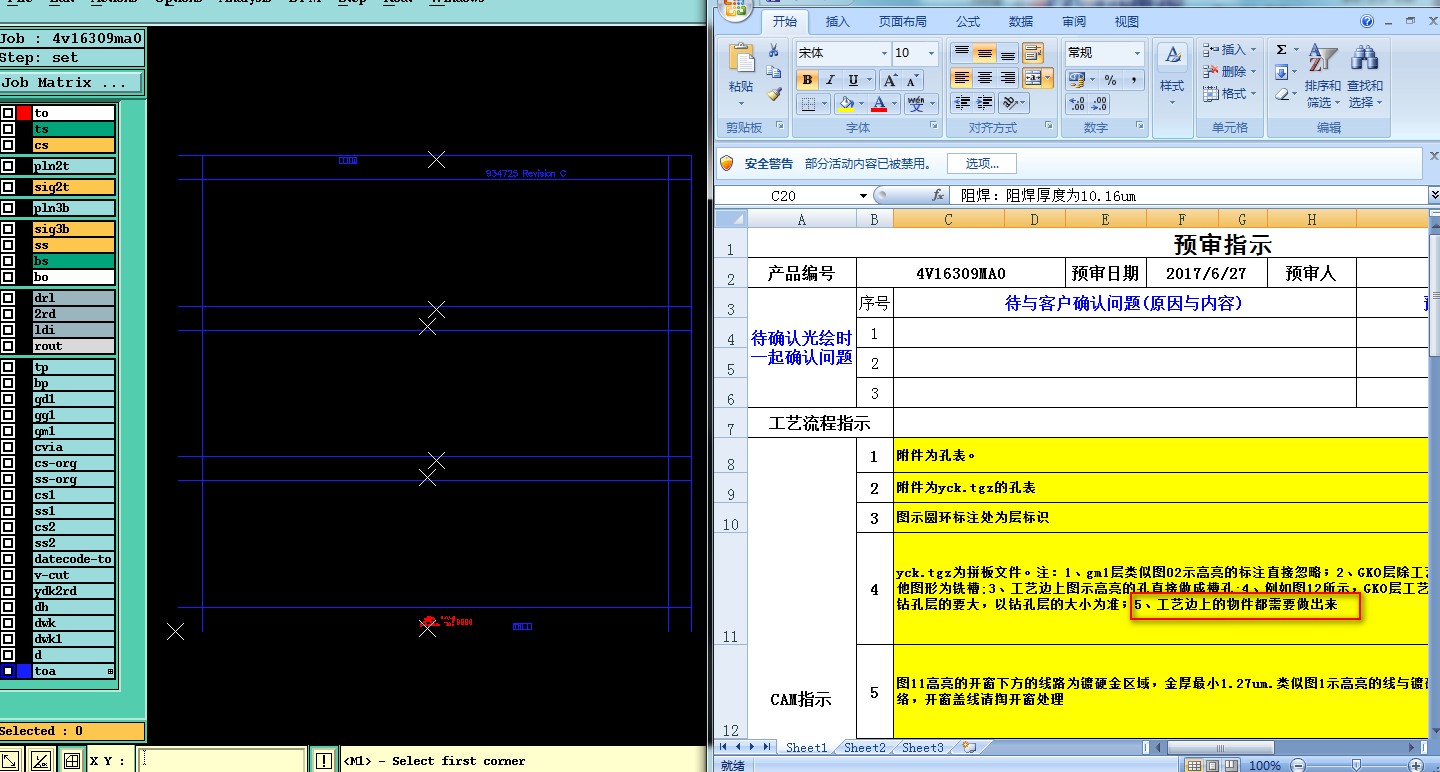Screen dimensions: 1440x772
Task: Toggle checkbox for layer pln2t
Action: click(8, 166)
